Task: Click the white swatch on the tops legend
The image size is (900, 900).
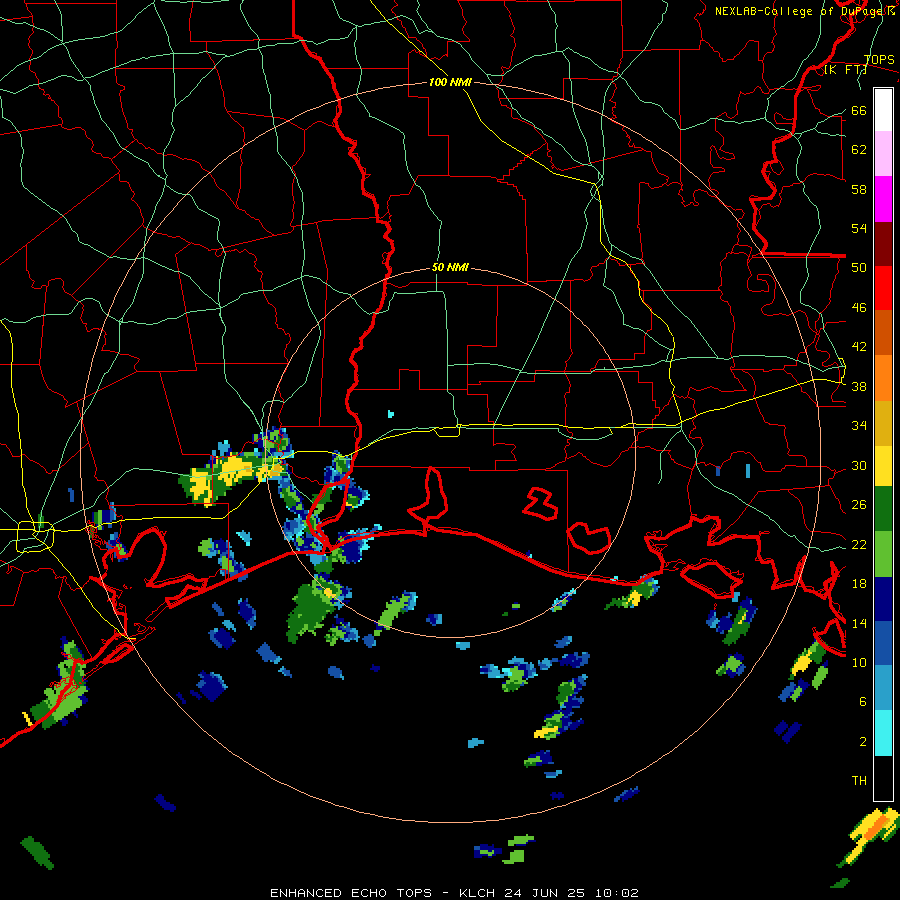Action: click(x=883, y=110)
